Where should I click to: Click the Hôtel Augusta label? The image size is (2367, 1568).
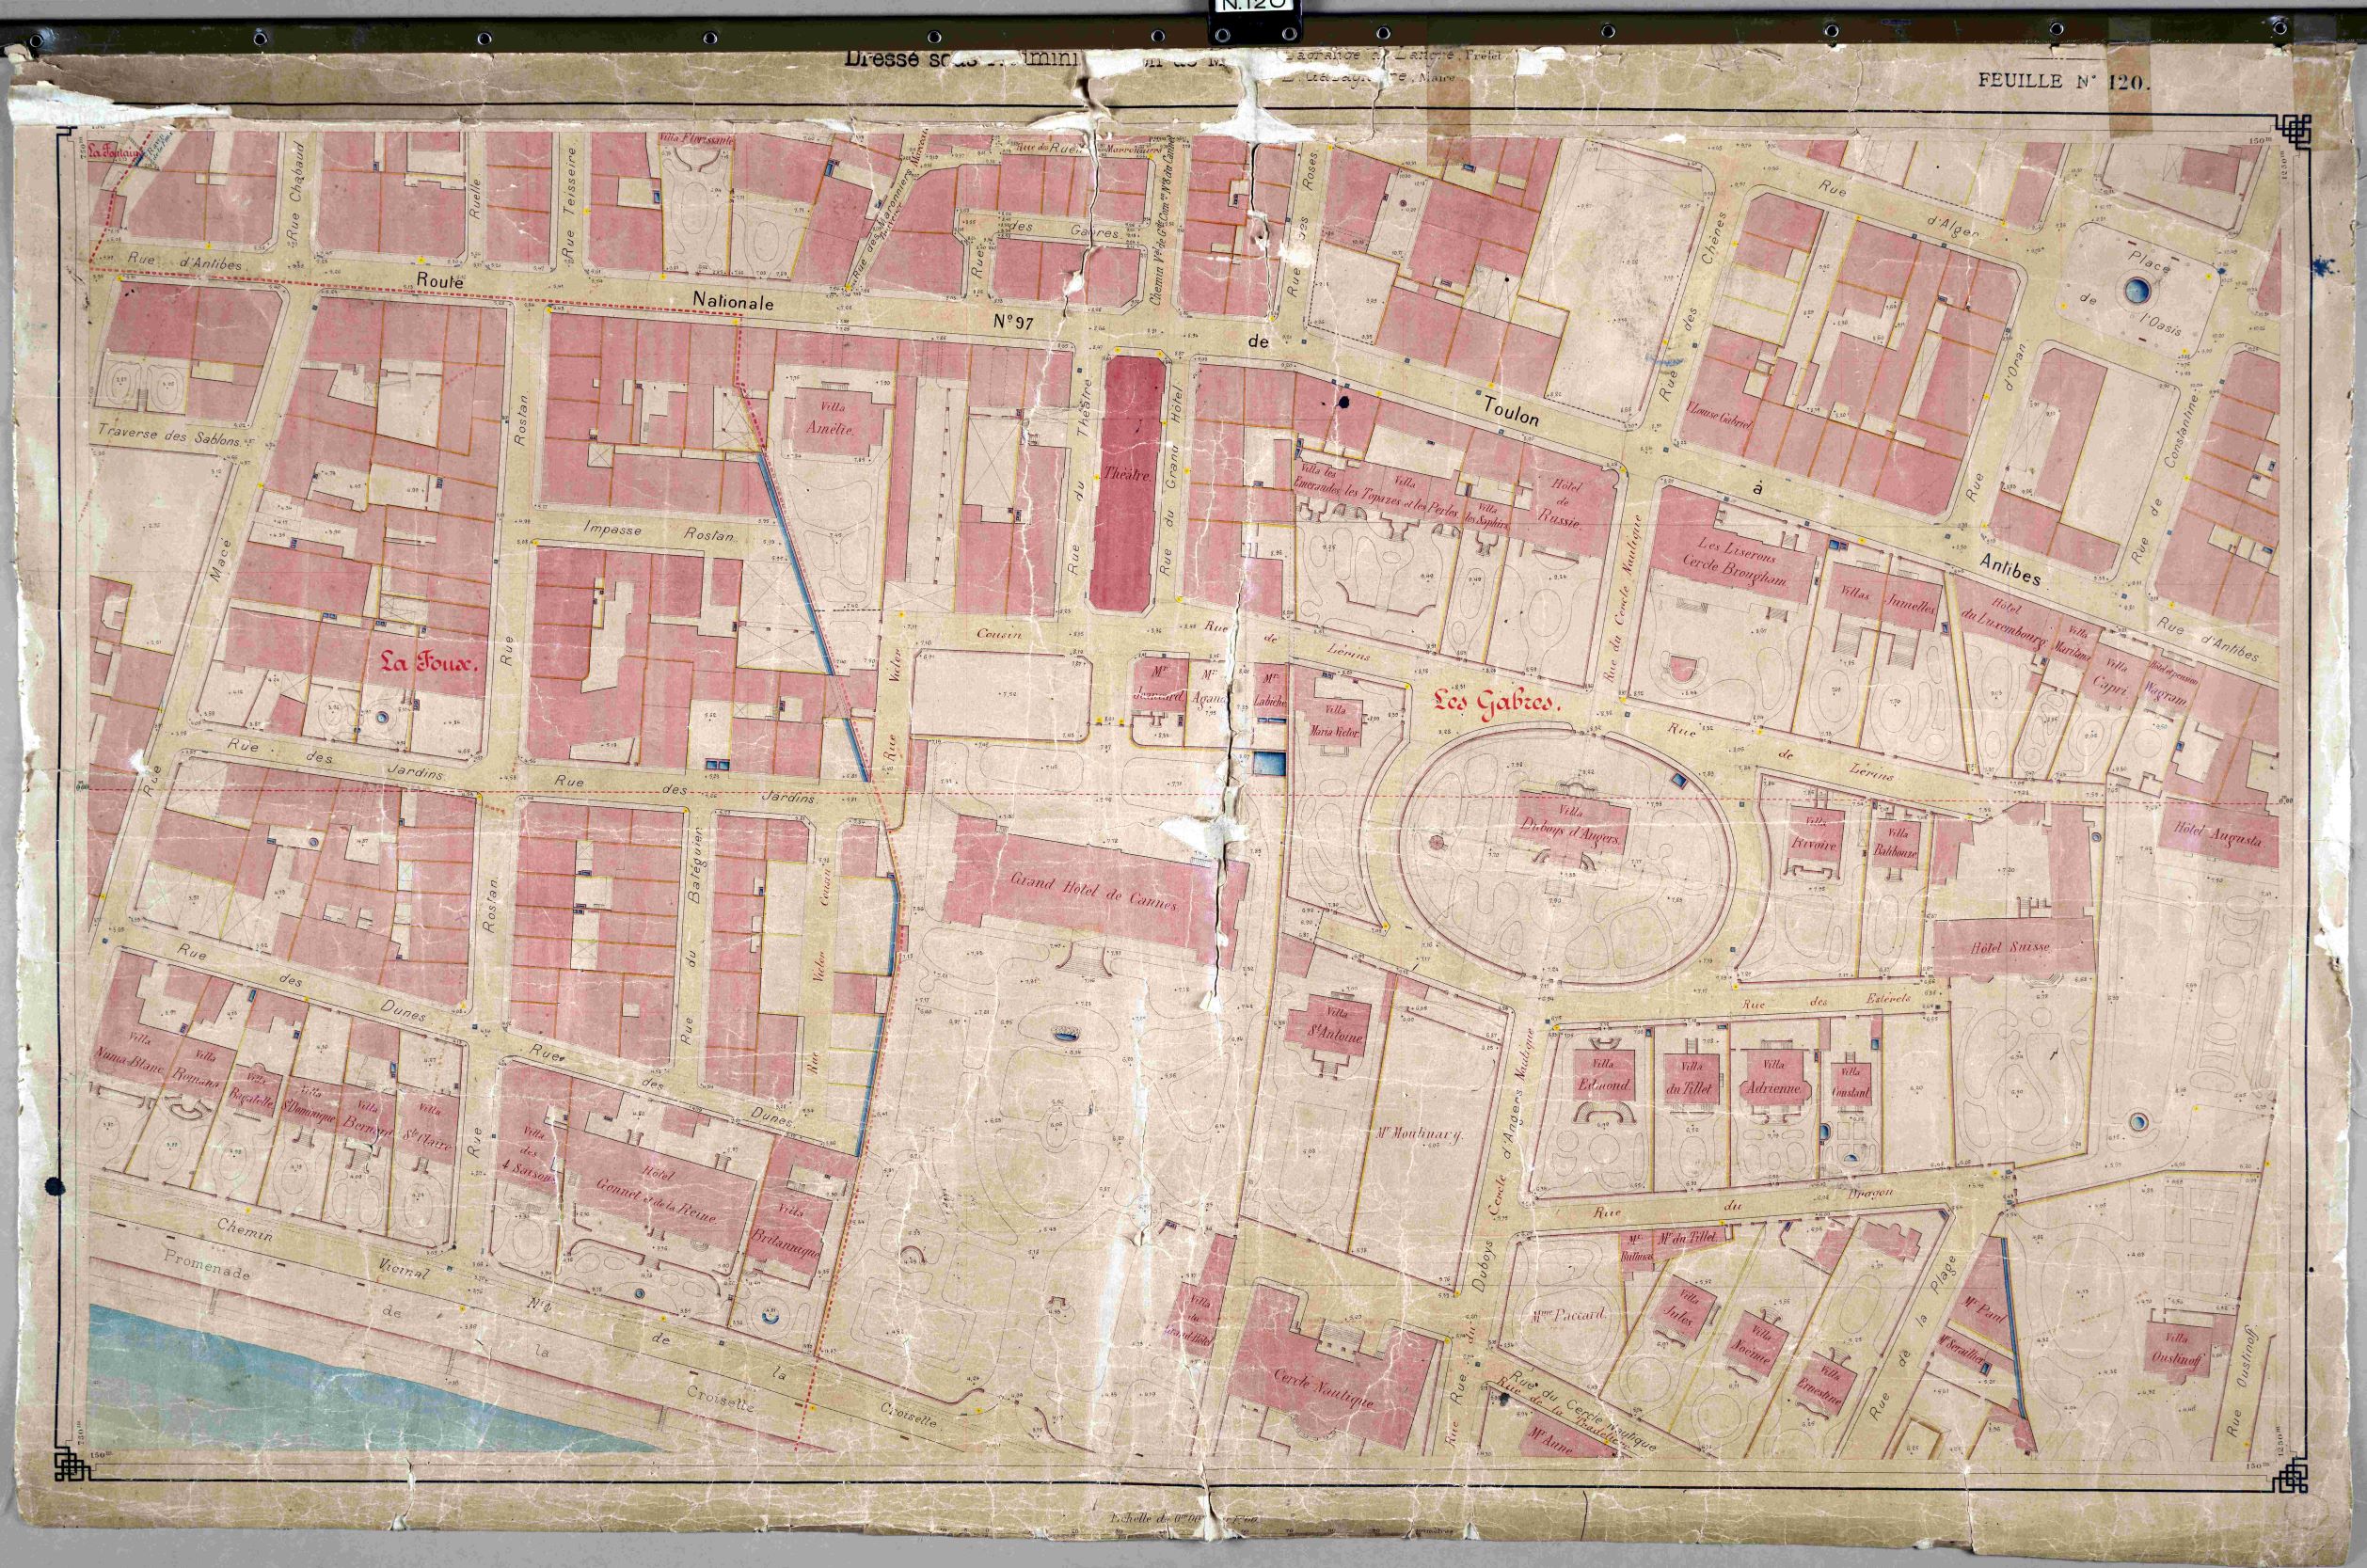[x=2217, y=835]
